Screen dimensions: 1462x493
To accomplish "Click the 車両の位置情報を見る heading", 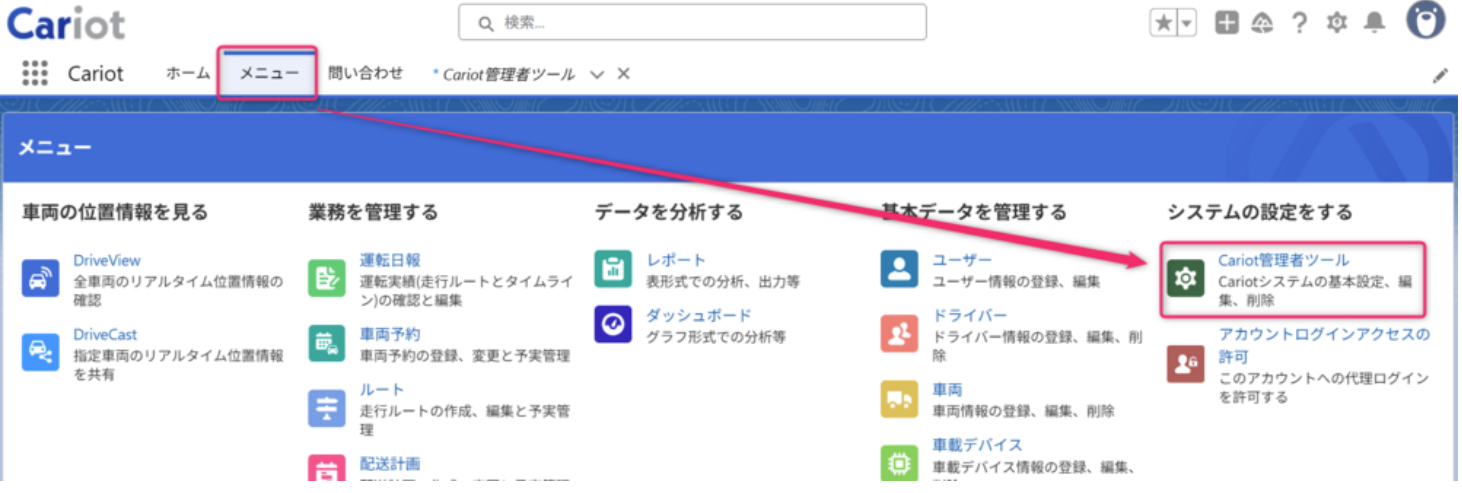I will [115, 212].
